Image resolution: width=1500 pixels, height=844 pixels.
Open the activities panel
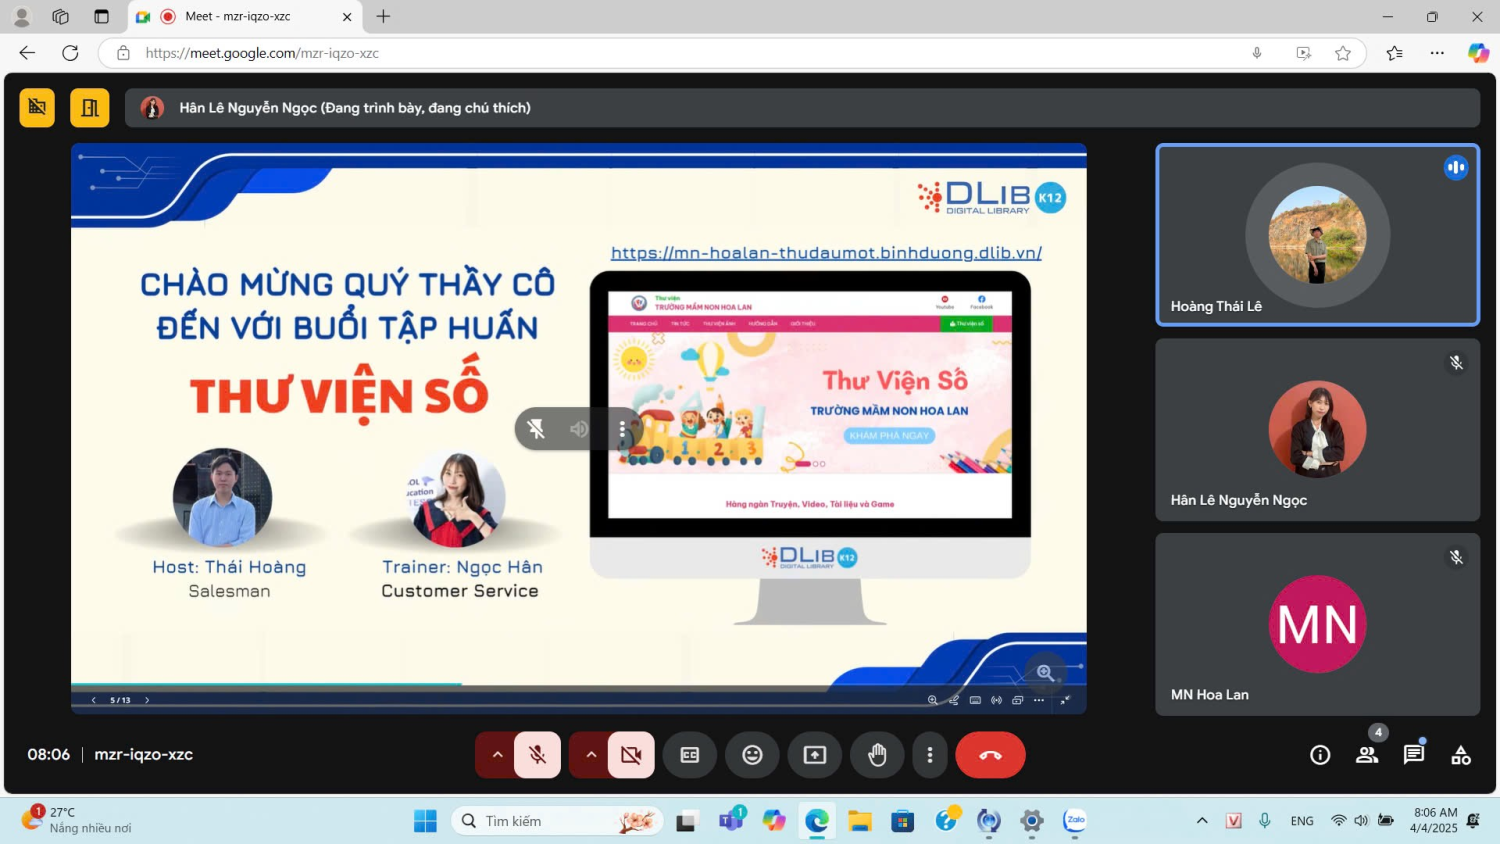pos(1461,755)
